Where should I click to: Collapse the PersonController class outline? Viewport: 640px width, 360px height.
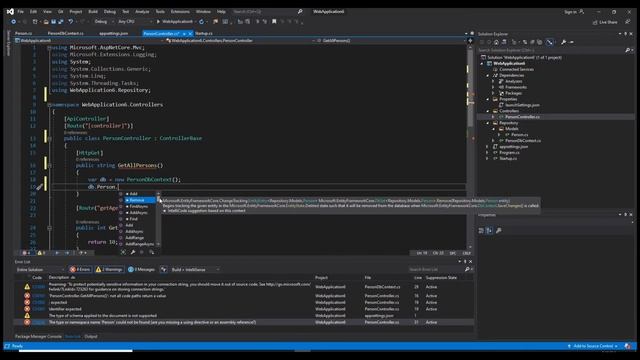coord(49,139)
